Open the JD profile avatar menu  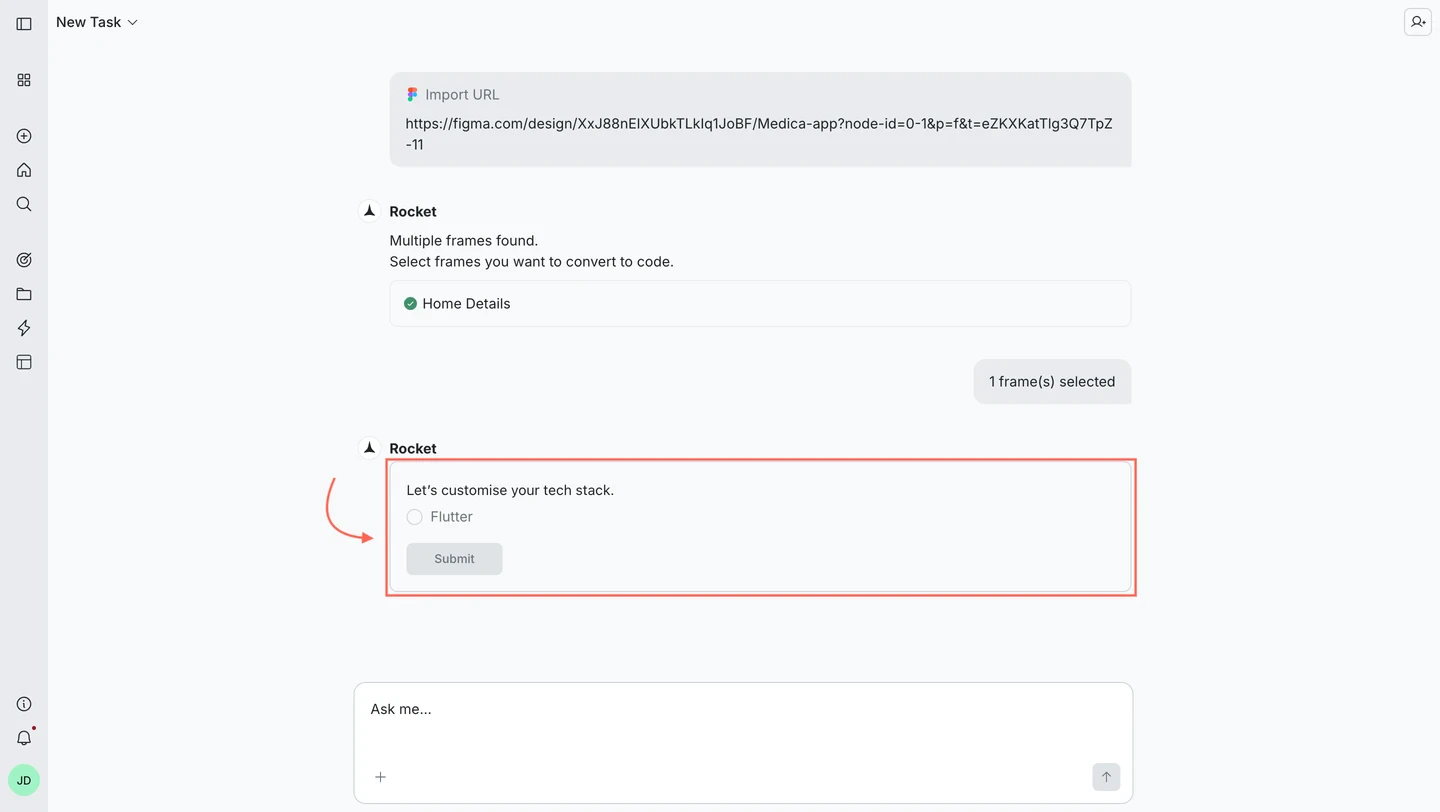tap(24, 779)
